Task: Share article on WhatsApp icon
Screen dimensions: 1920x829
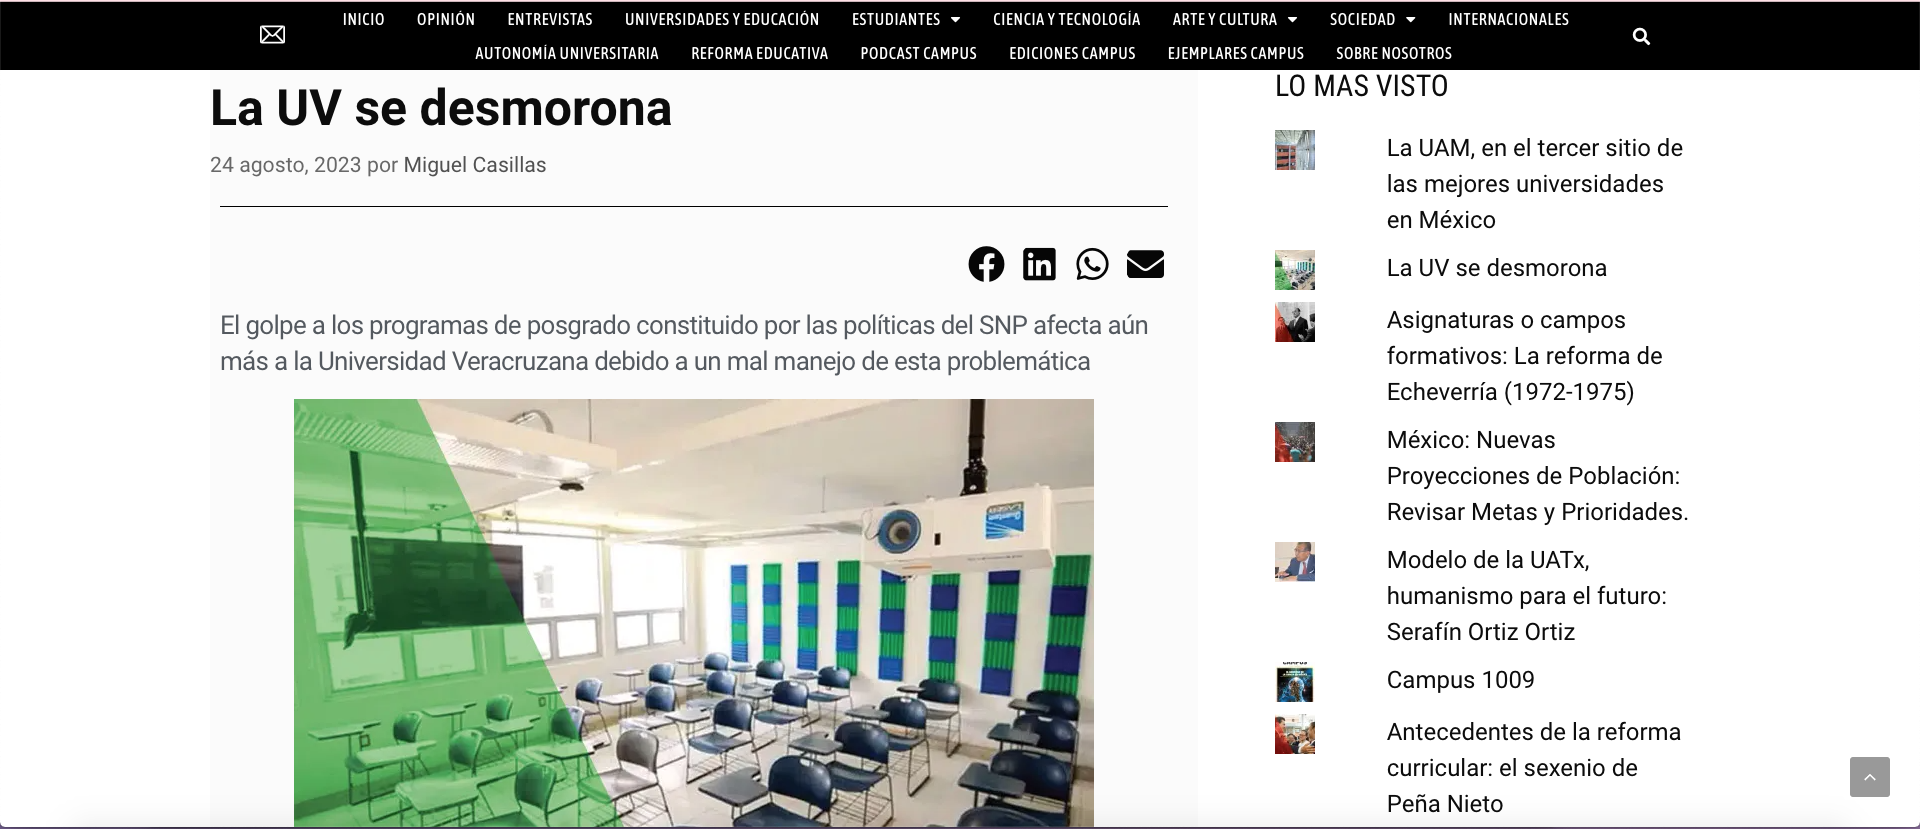Action: (1092, 264)
